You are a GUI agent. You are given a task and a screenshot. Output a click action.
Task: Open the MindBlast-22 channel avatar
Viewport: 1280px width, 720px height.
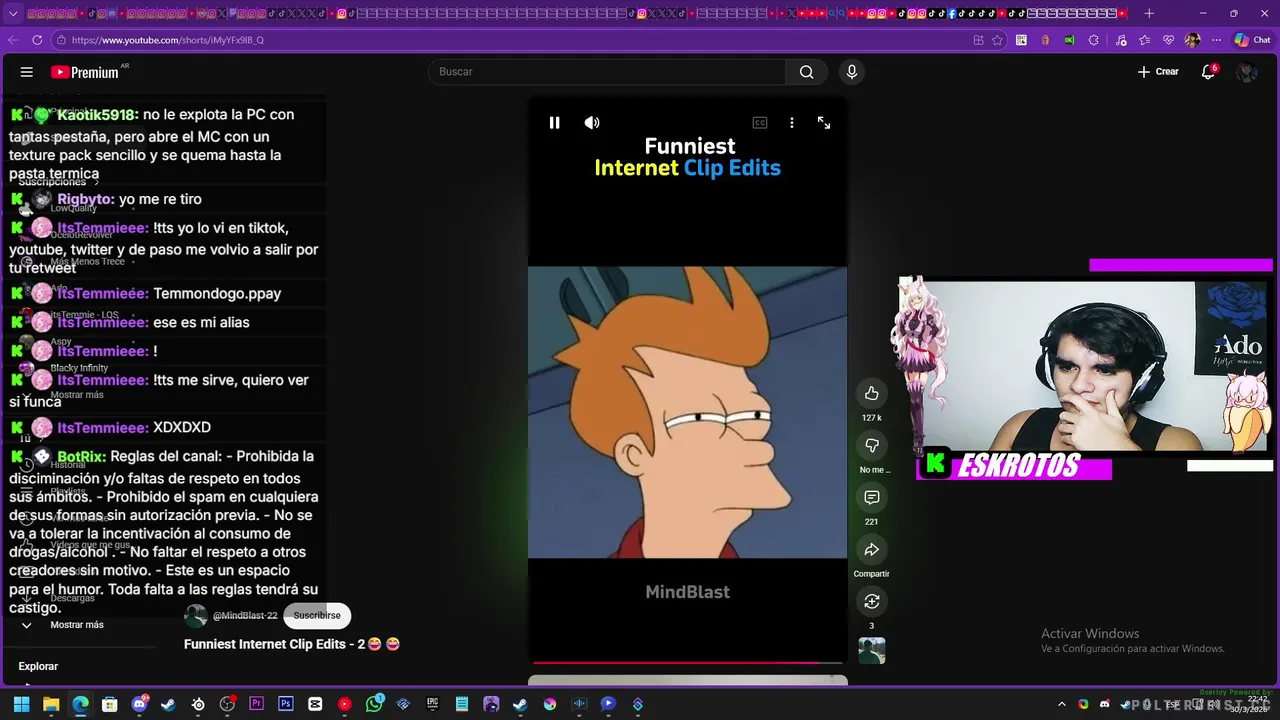(x=196, y=616)
